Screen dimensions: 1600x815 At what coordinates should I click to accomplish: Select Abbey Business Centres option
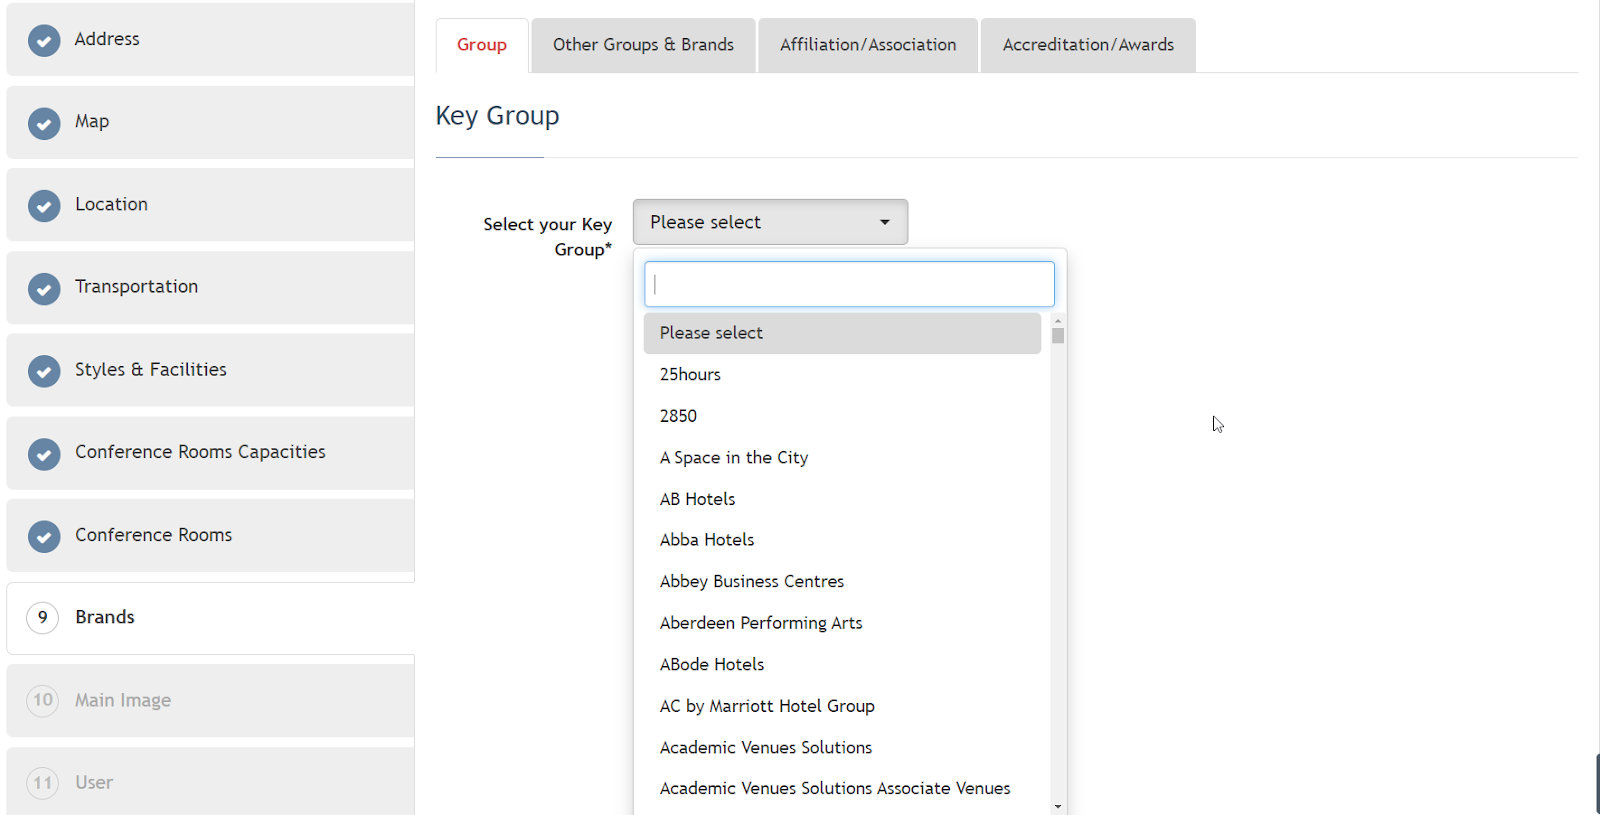pyautogui.click(x=842, y=582)
